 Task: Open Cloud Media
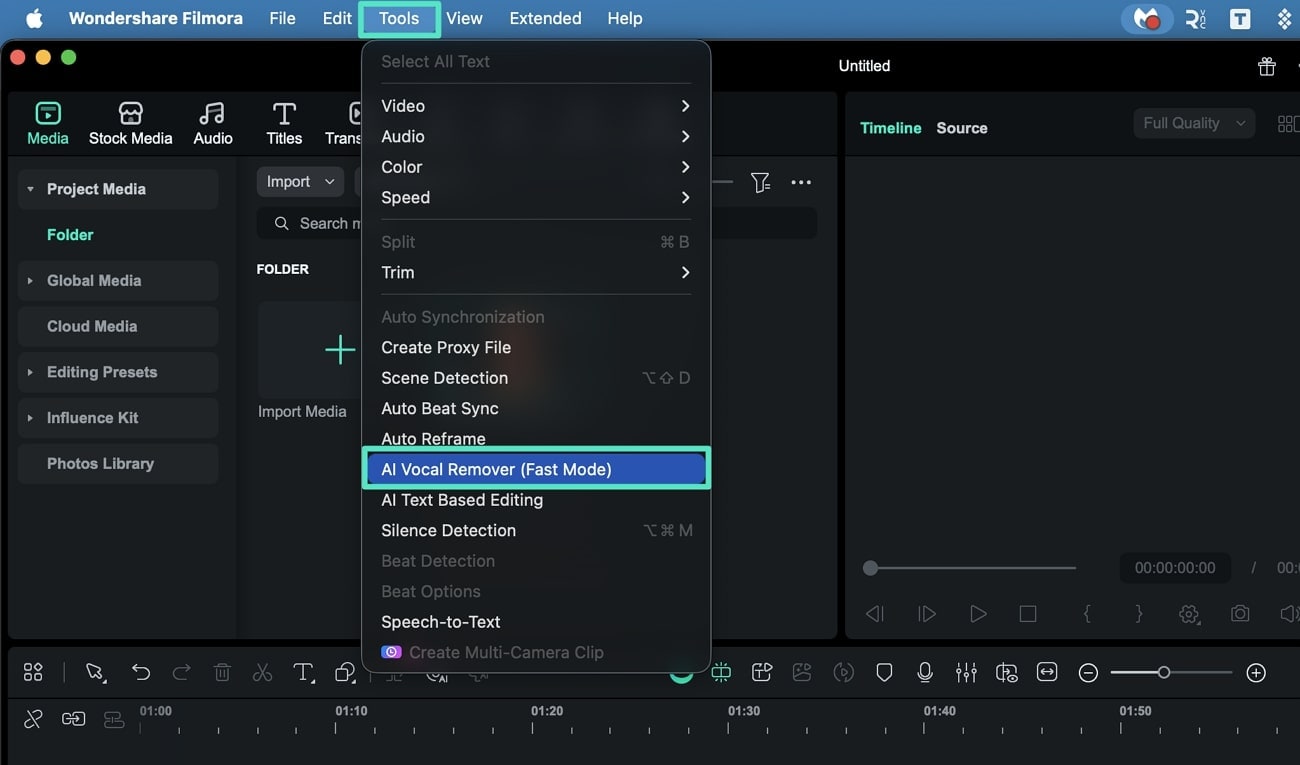pos(118,326)
